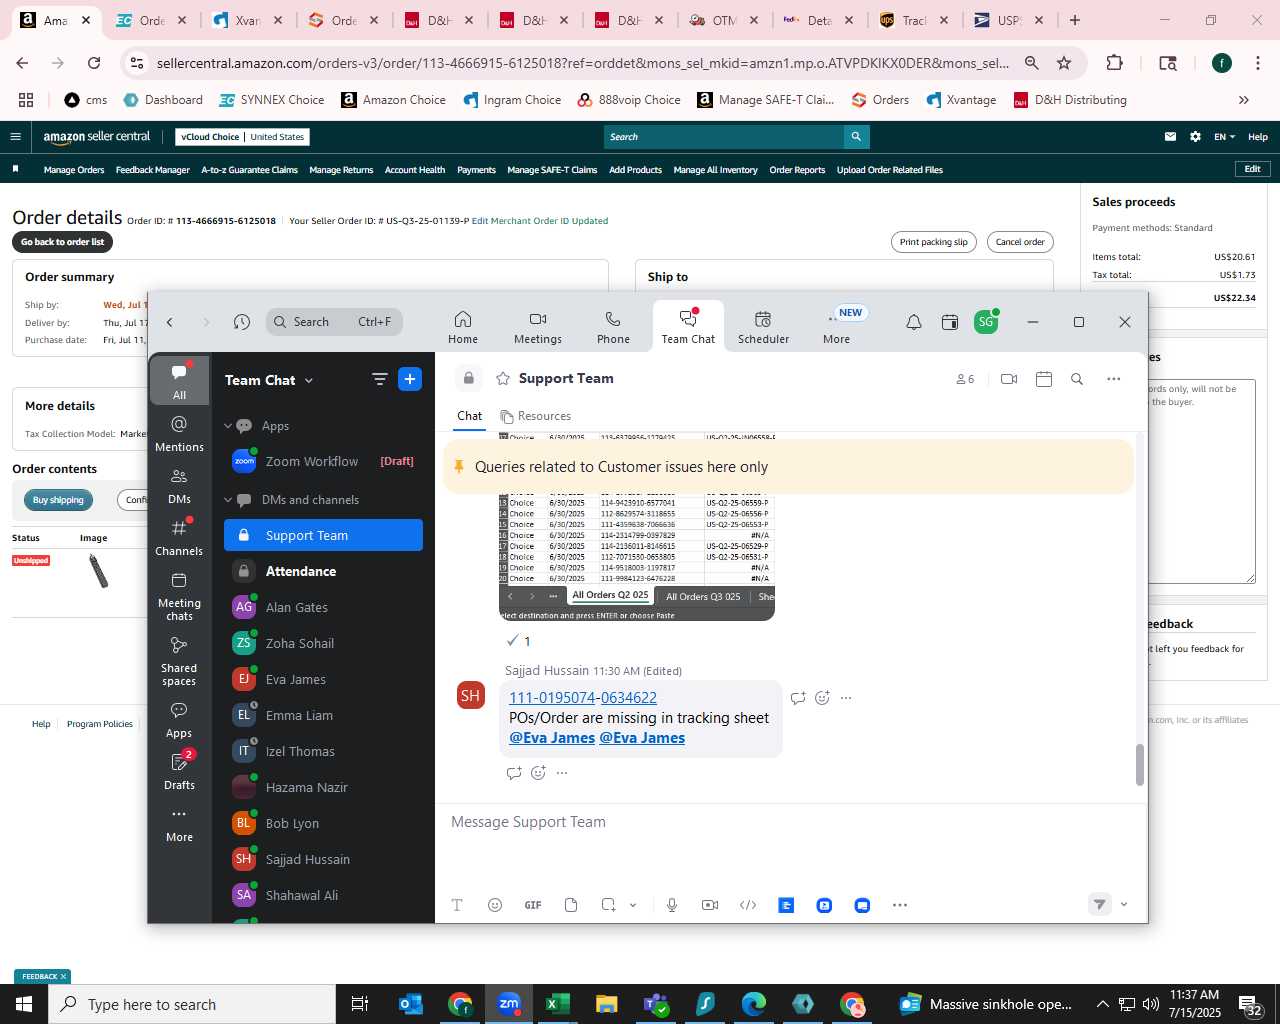Open the Zoom history clock icon
Viewport: 1280px width, 1024px height.
coord(242,322)
